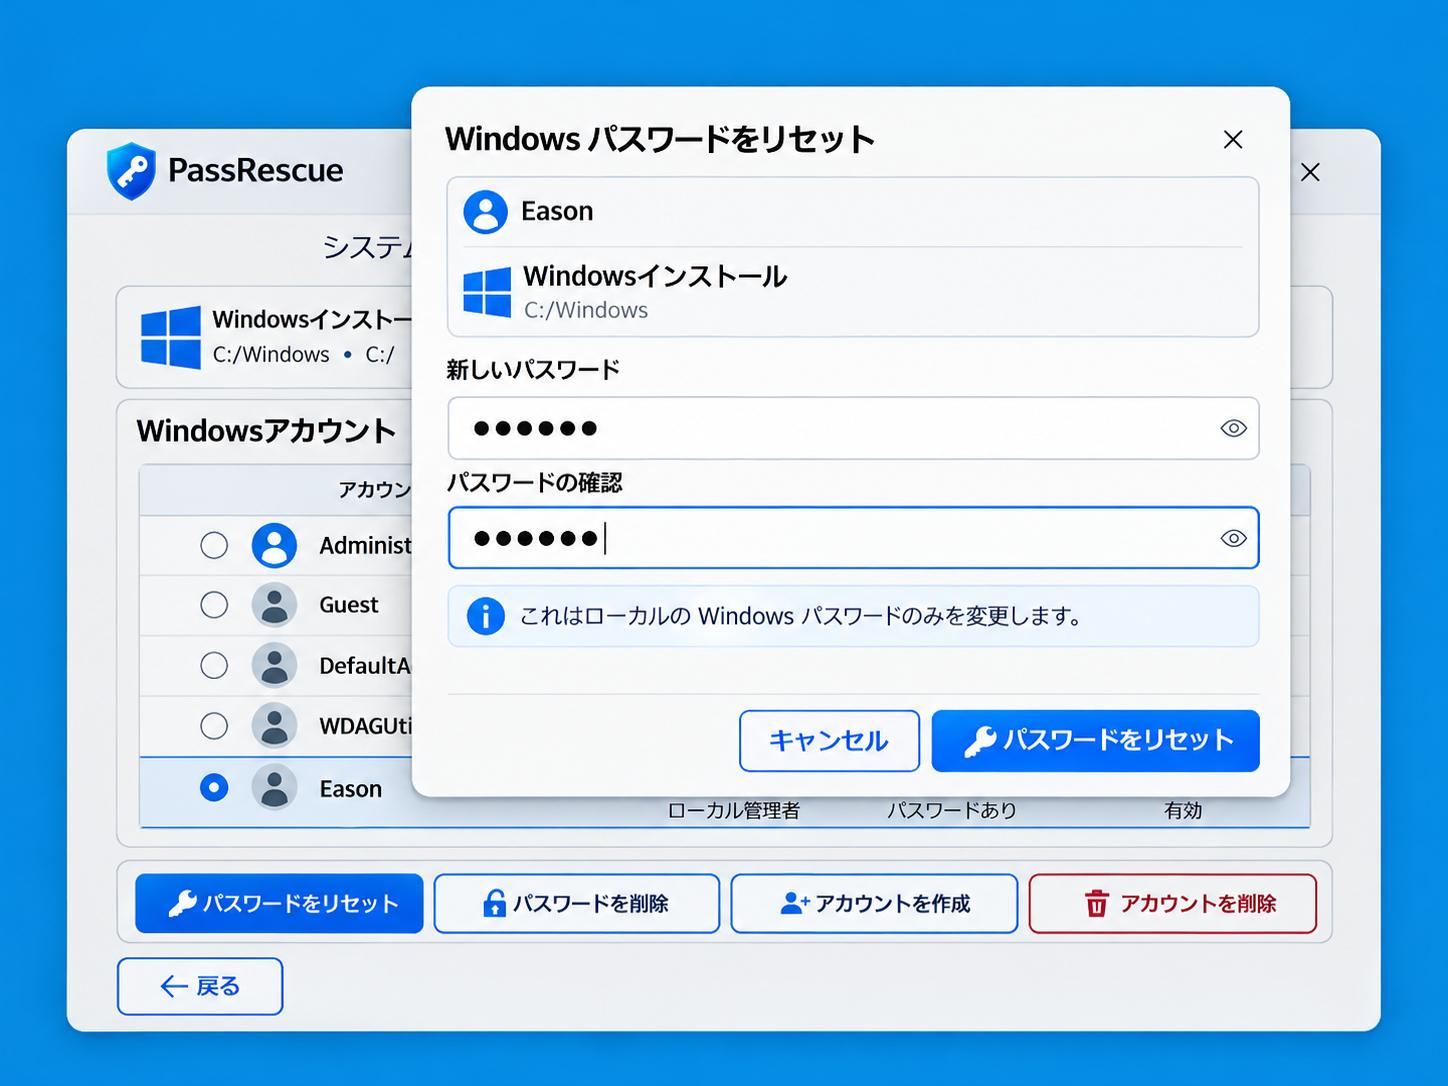Select the WDAGUtility account radio button
1448x1086 pixels.
point(214,726)
